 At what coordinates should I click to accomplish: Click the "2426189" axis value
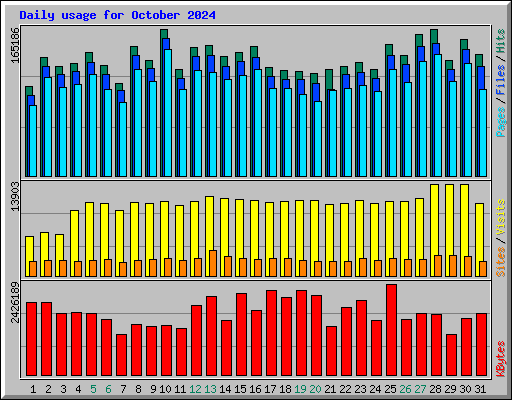15,302
